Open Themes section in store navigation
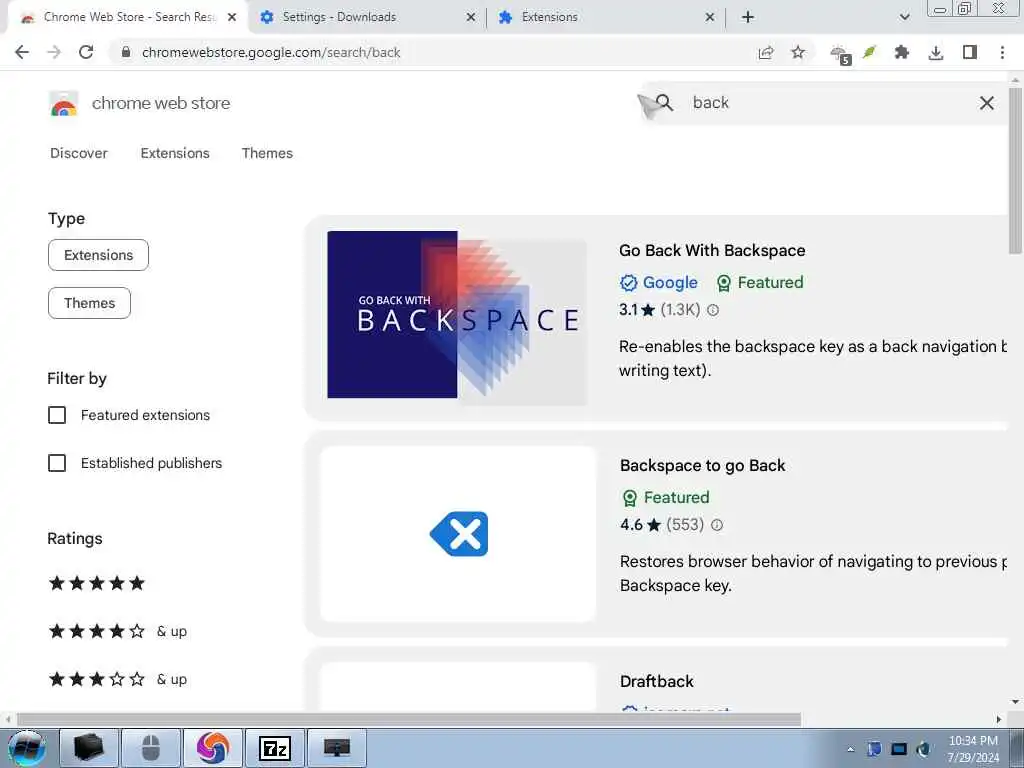 click(267, 153)
